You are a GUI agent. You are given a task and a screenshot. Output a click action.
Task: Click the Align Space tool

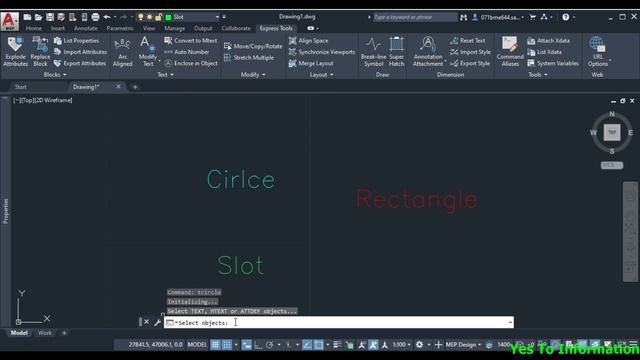point(308,40)
